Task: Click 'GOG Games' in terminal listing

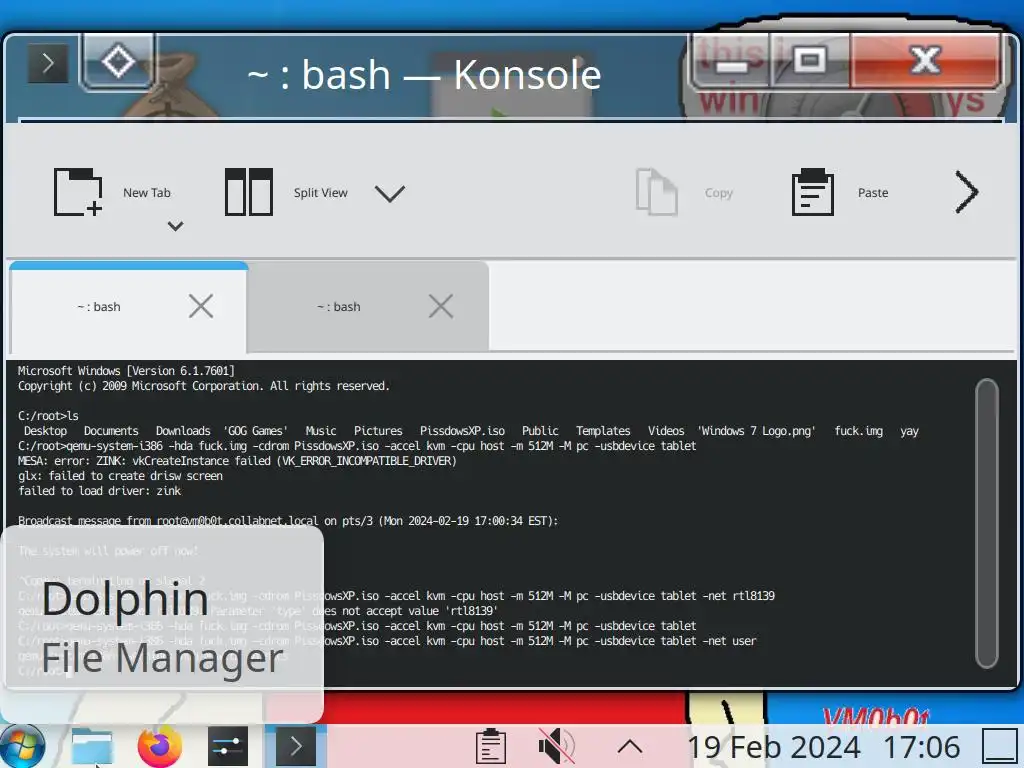Action: pyautogui.click(x=255, y=431)
